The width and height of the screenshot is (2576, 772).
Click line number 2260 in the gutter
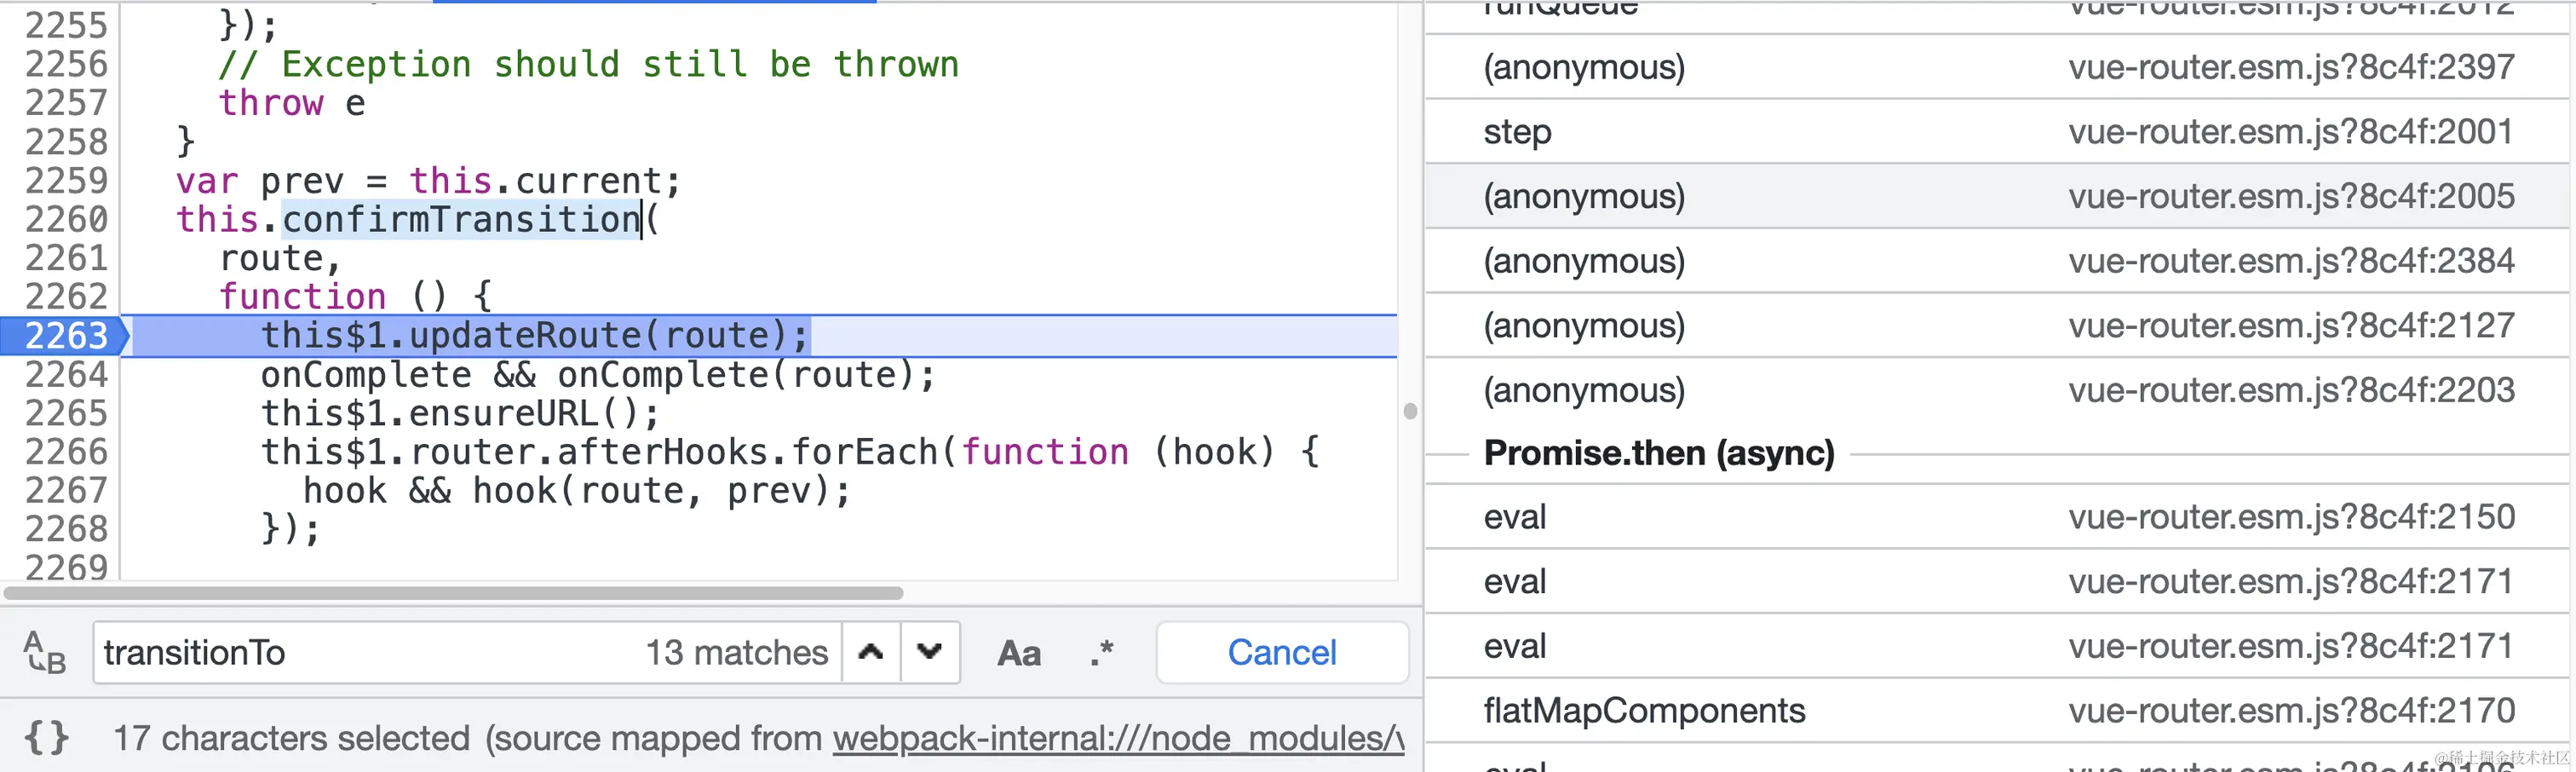pos(64,219)
